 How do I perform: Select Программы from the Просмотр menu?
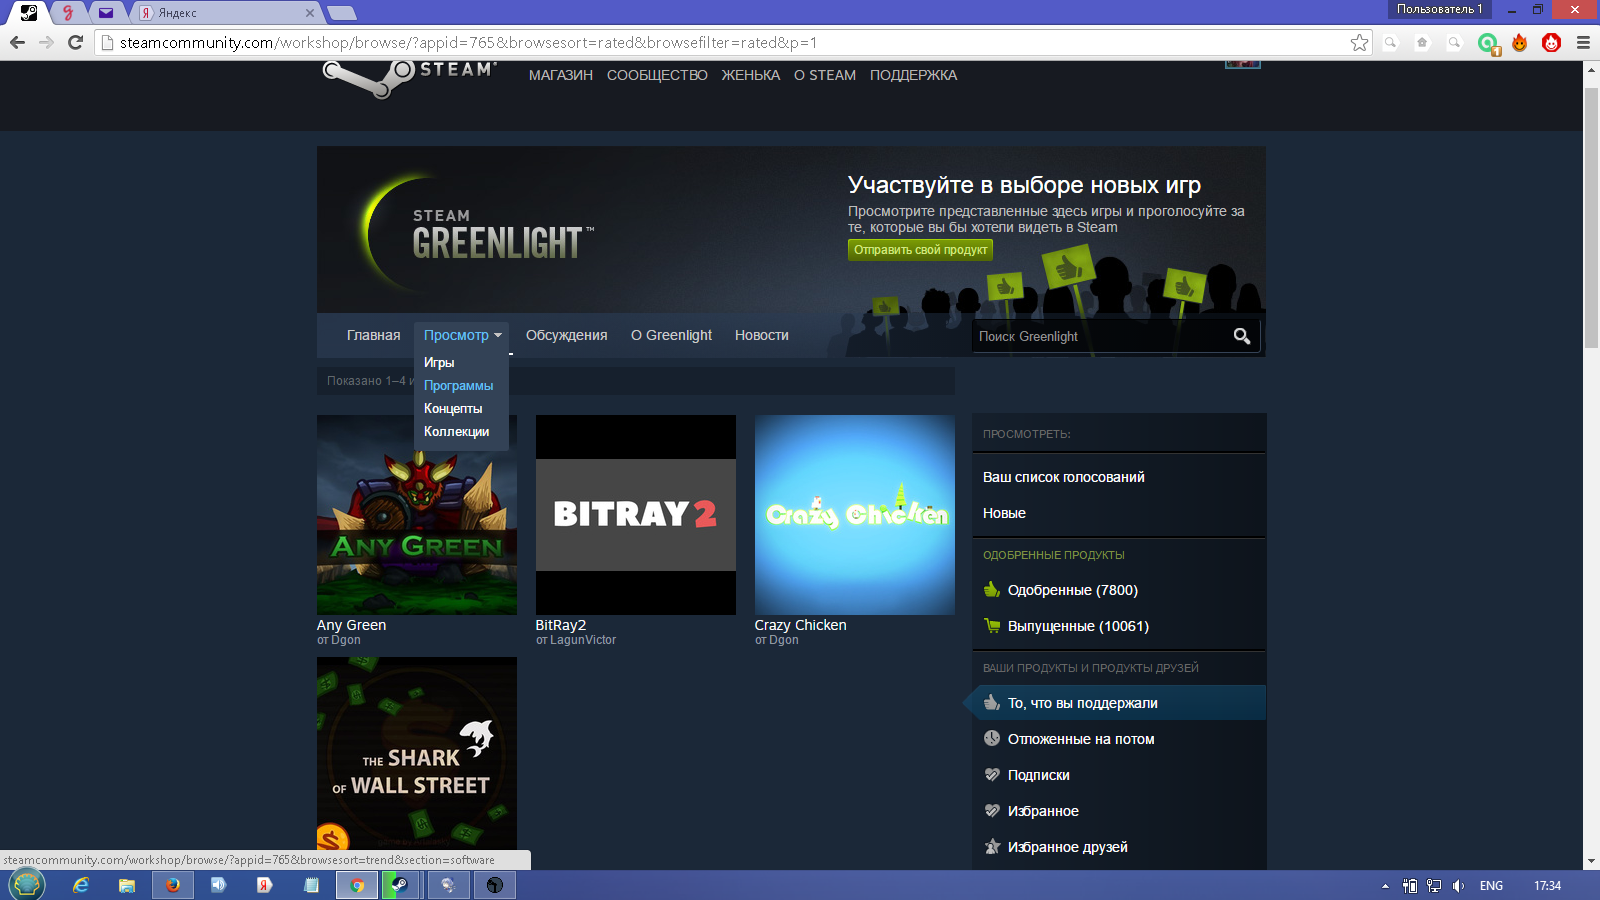tap(459, 385)
